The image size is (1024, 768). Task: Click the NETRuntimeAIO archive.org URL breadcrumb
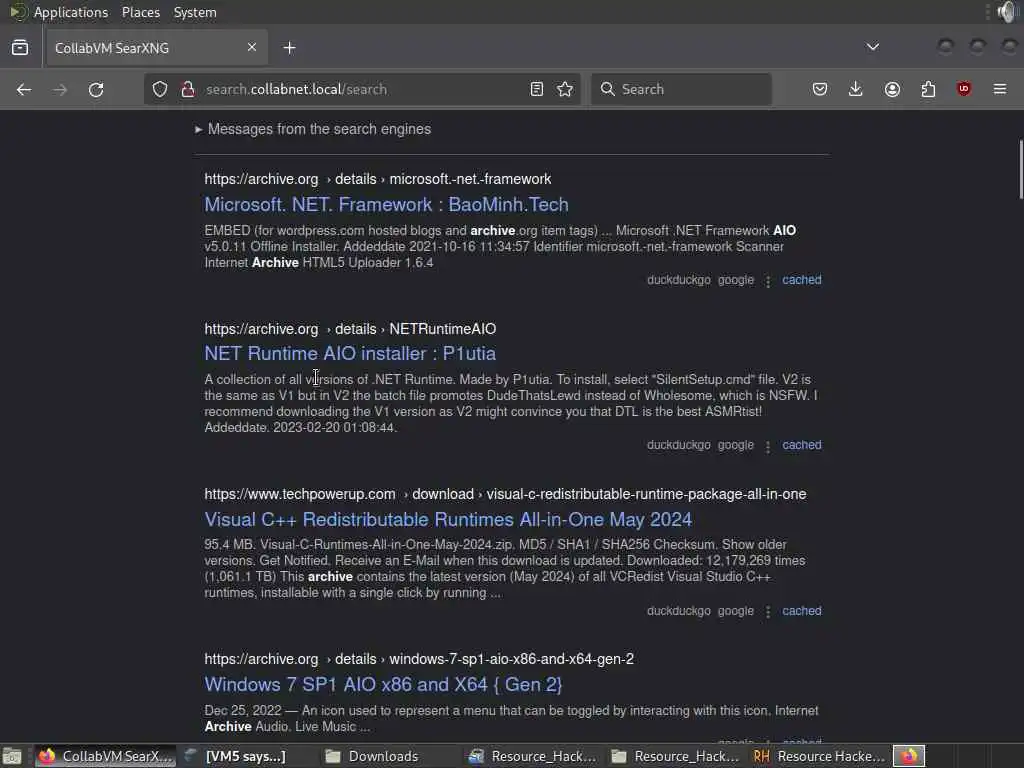coord(350,328)
